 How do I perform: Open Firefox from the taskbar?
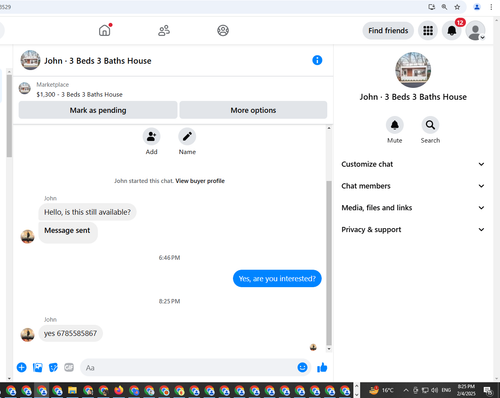coord(118,390)
